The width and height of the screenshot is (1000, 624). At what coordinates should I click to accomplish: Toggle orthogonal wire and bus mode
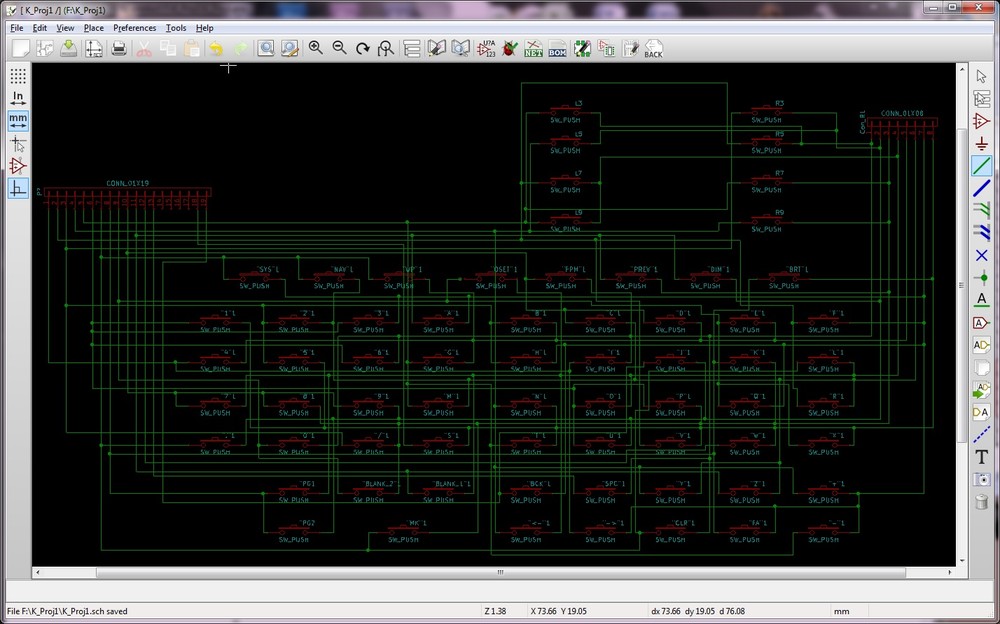pos(18,188)
